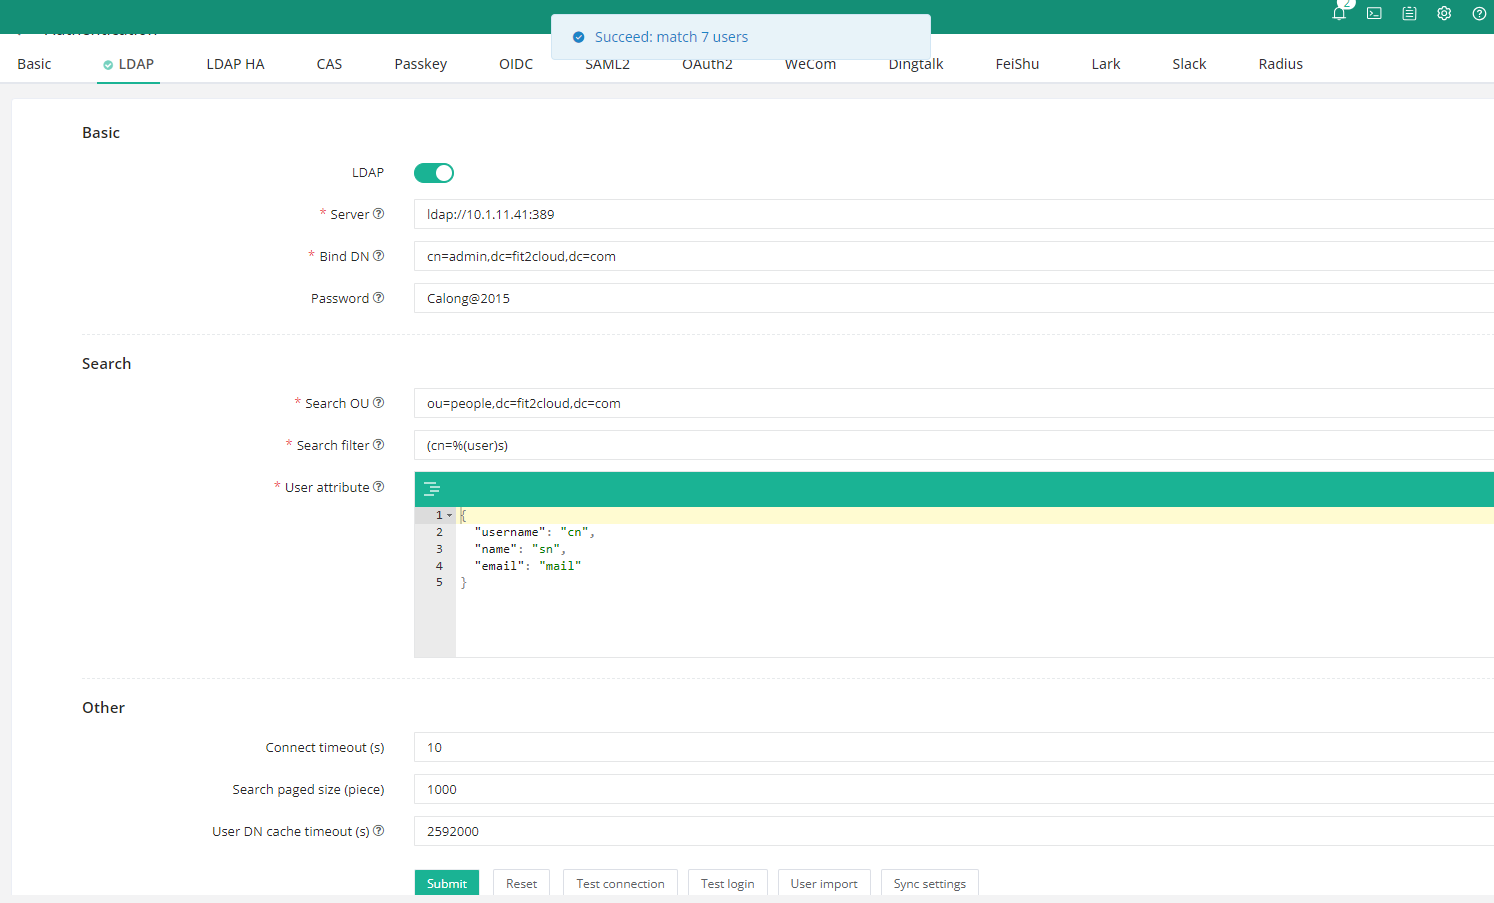Toggle the LDAP enable switch

coord(434,173)
